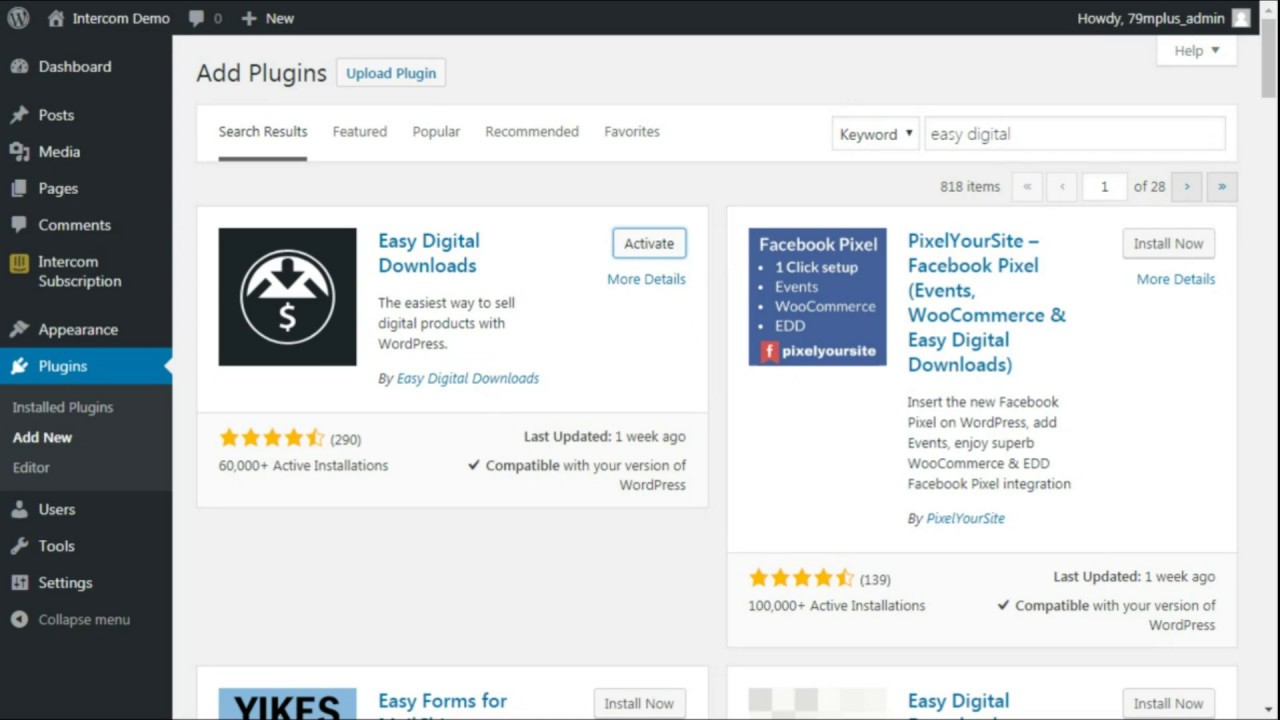Open the star rating on PixelYourSite card
The image size is (1280, 720).
pyautogui.click(x=801, y=578)
